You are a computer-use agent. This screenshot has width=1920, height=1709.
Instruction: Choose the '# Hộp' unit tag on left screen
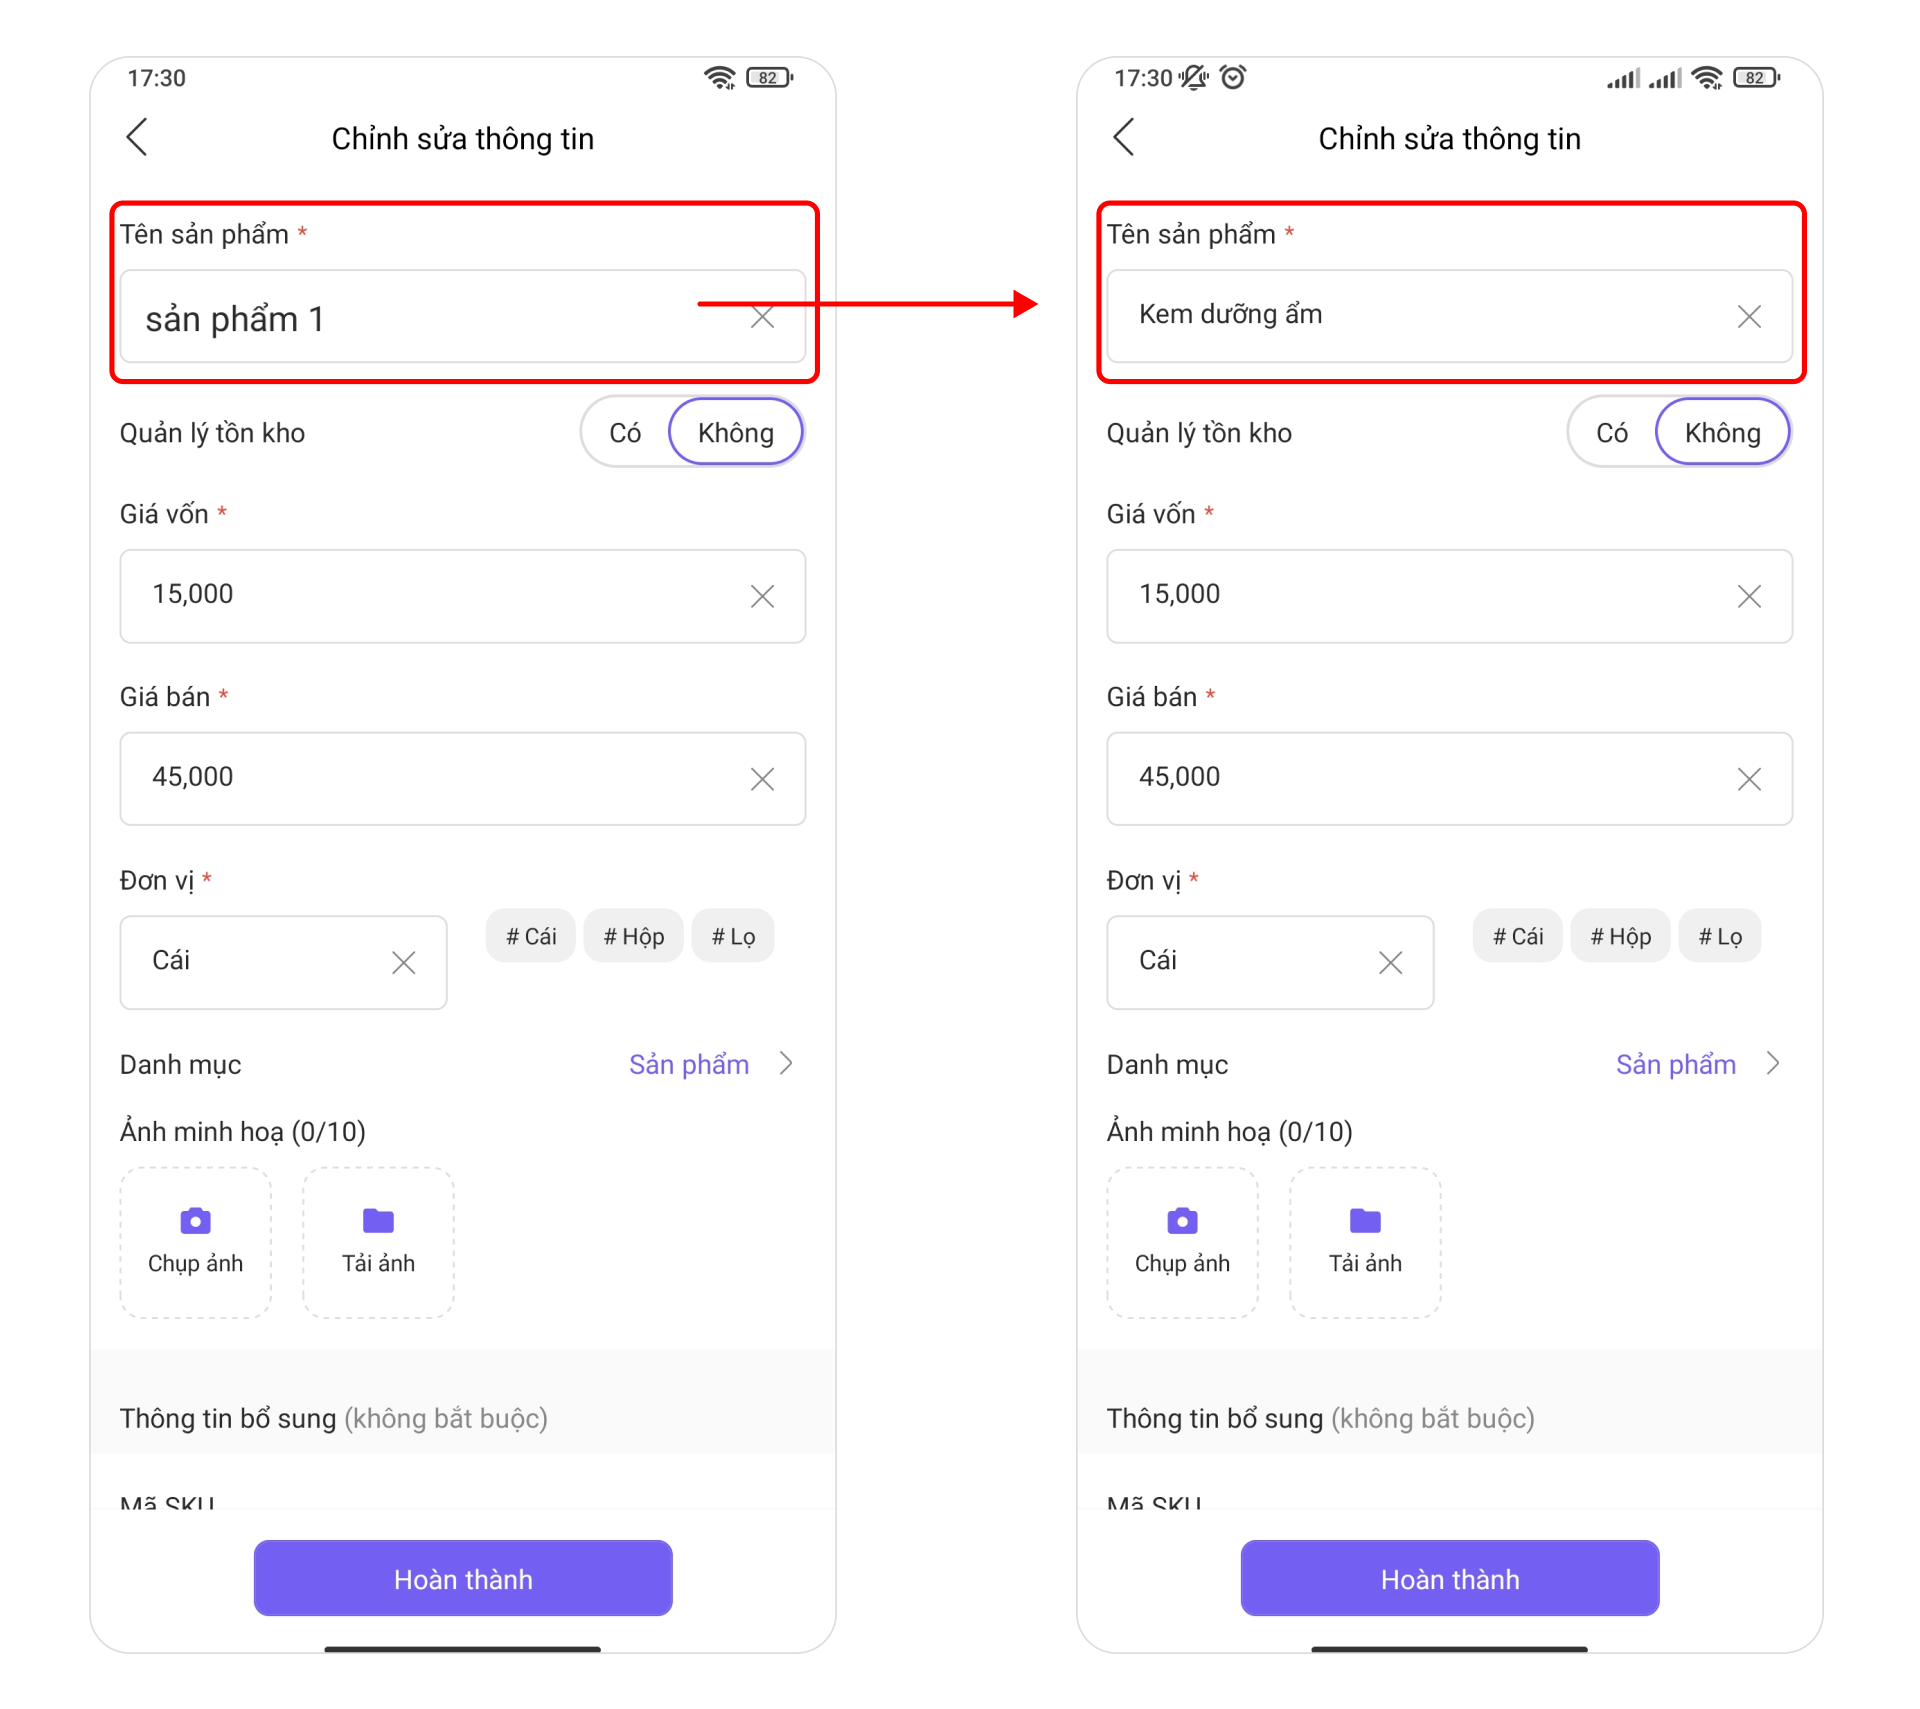tap(634, 936)
